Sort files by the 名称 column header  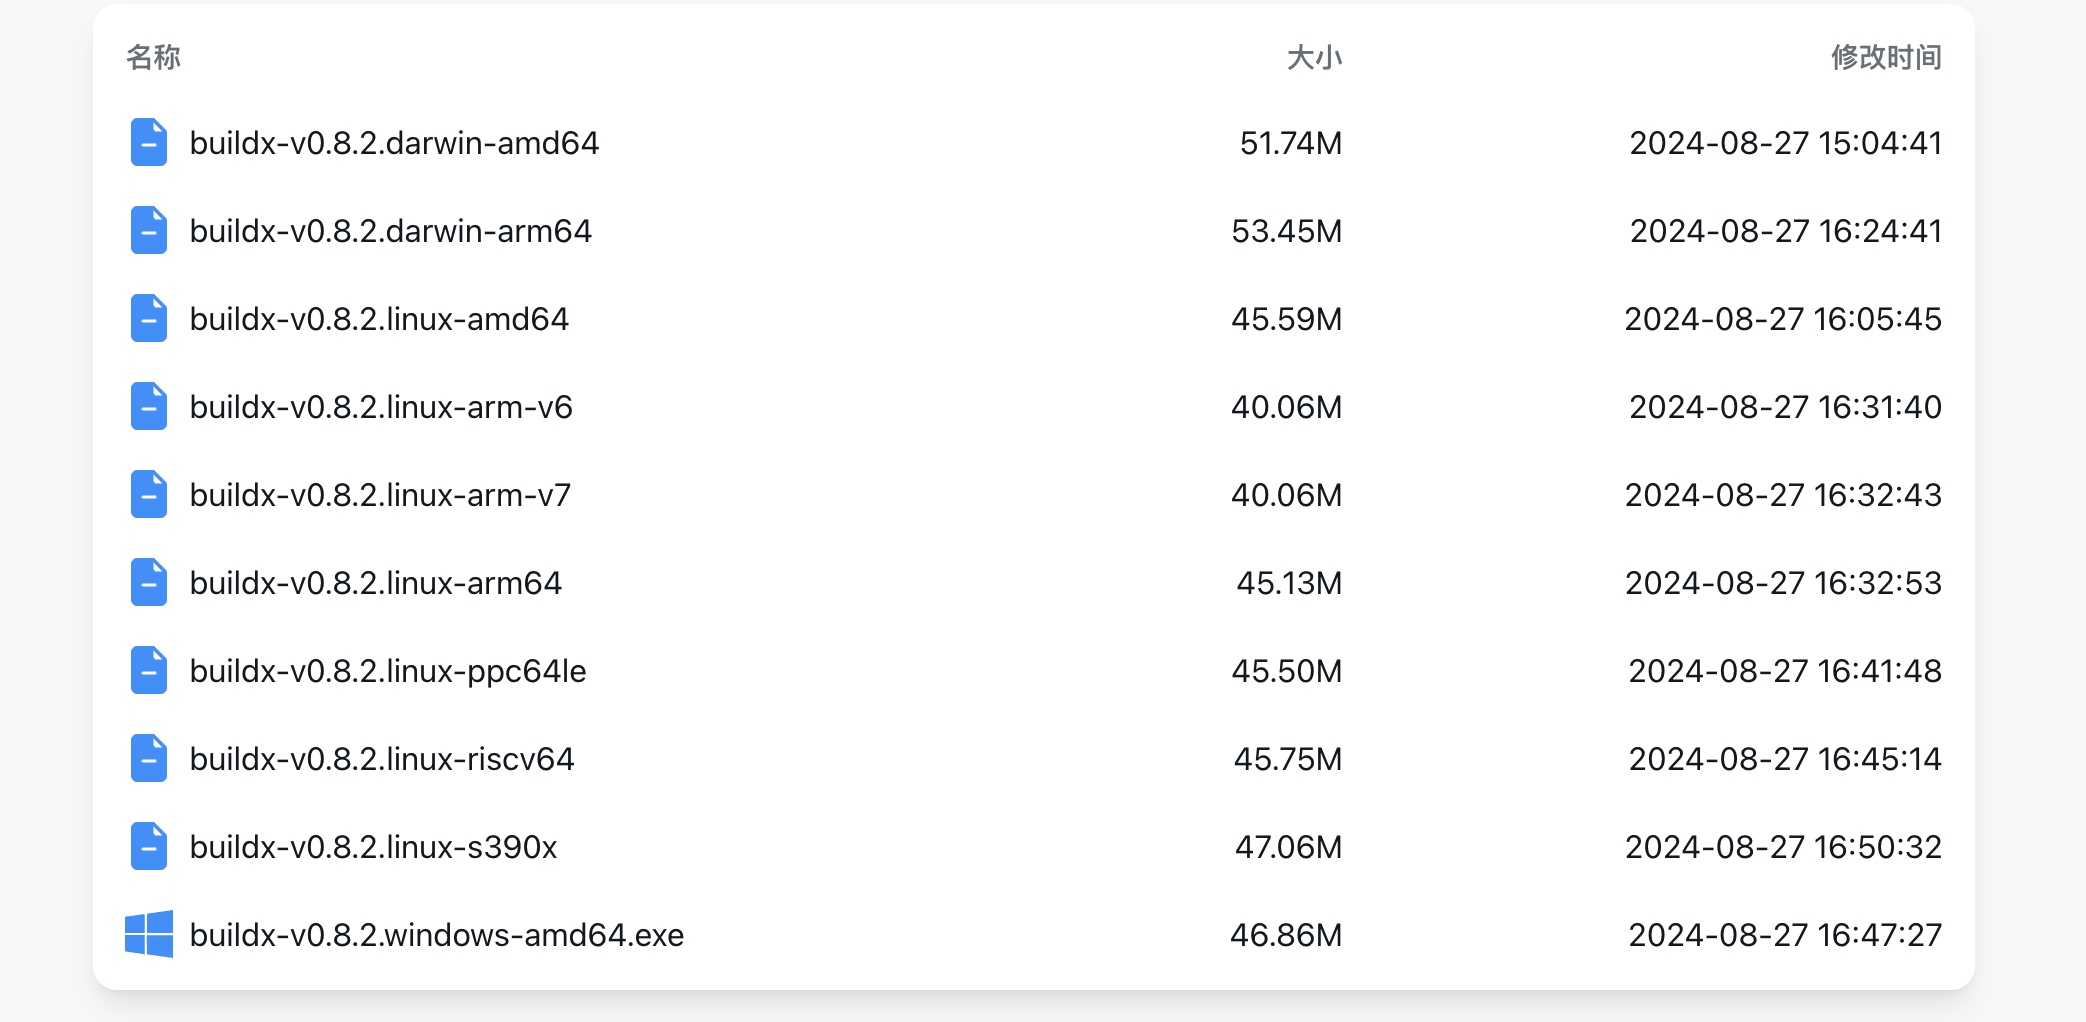tap(152, 57)
